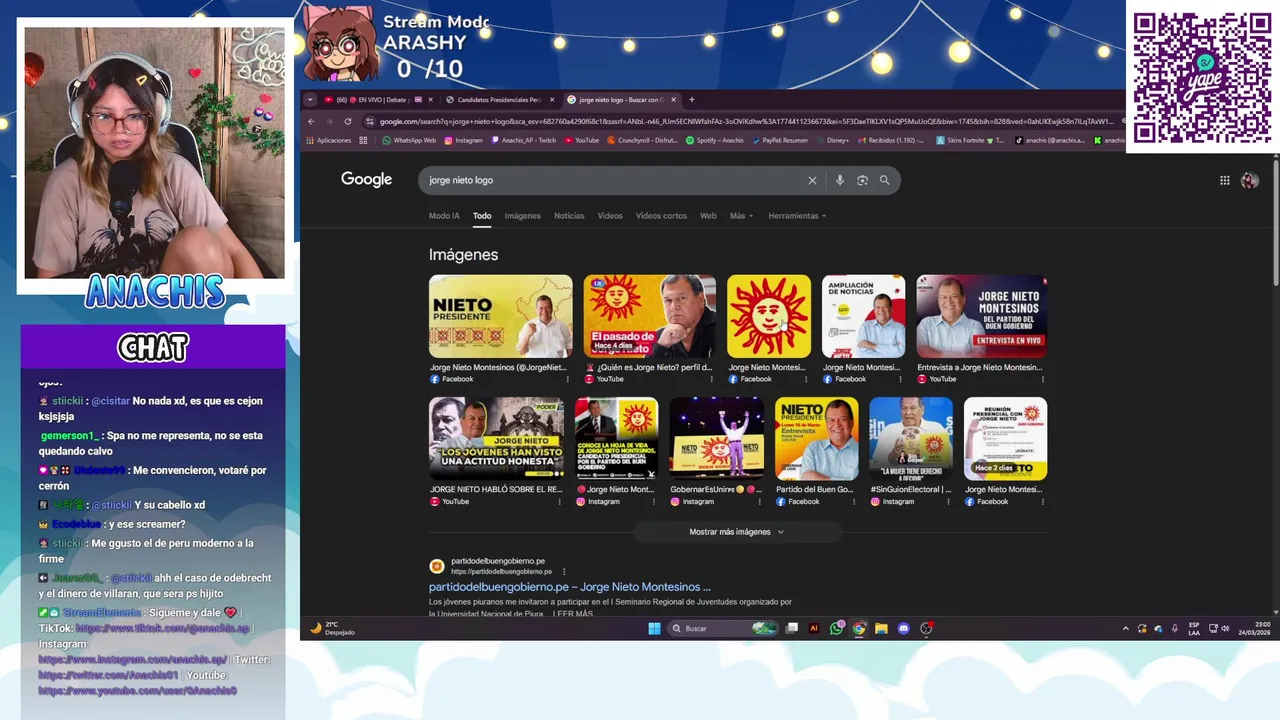
Task: Select the Modo IA search tab
Action: pyautogui.click(x=444, y=216)
